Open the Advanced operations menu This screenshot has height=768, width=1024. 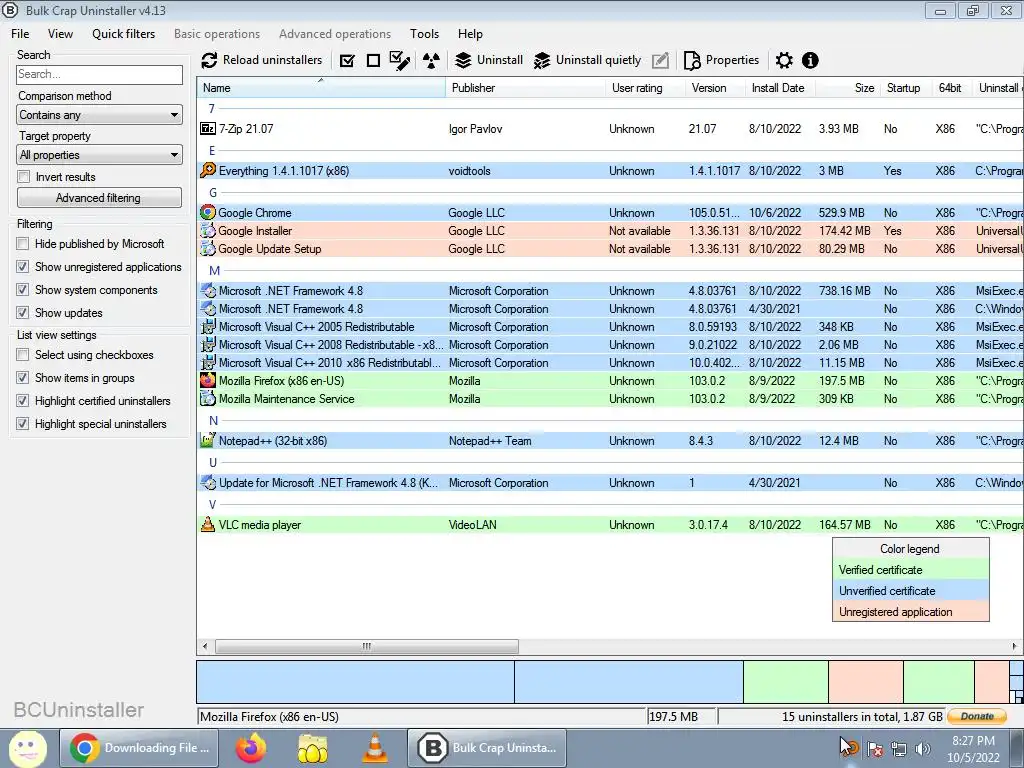pos(335,34)
